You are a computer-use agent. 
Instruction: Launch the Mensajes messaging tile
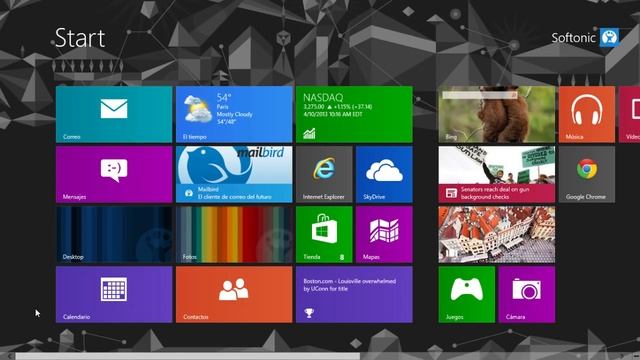tap(114, 174)
